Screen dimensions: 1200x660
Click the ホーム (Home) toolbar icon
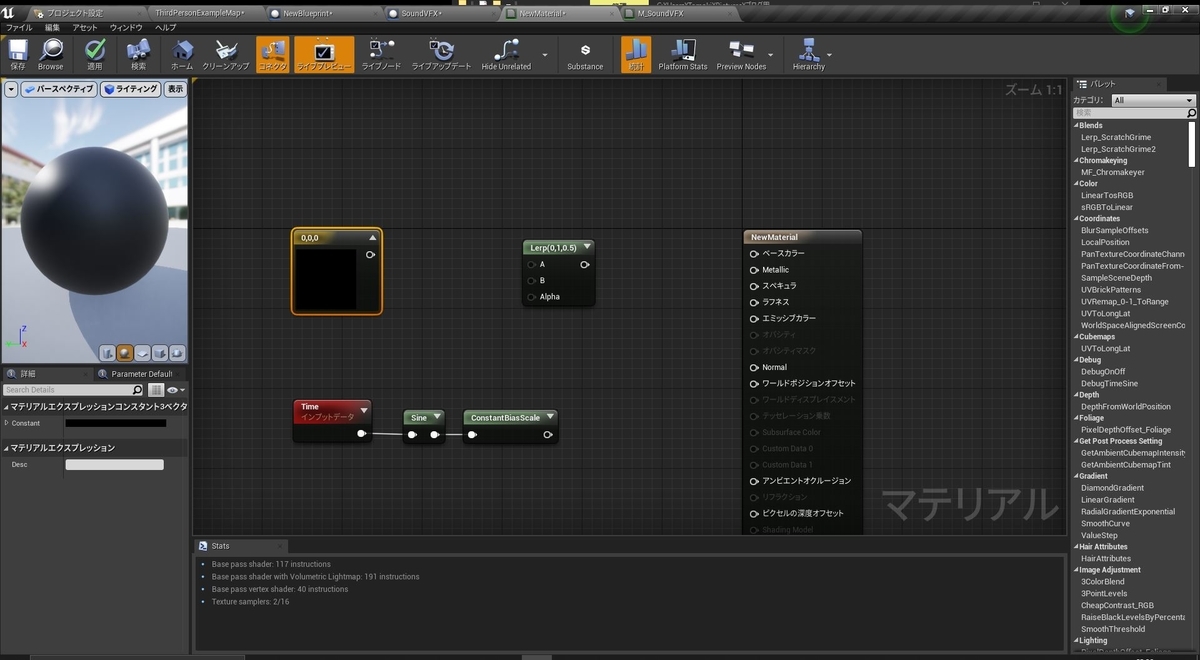point(182,53)
